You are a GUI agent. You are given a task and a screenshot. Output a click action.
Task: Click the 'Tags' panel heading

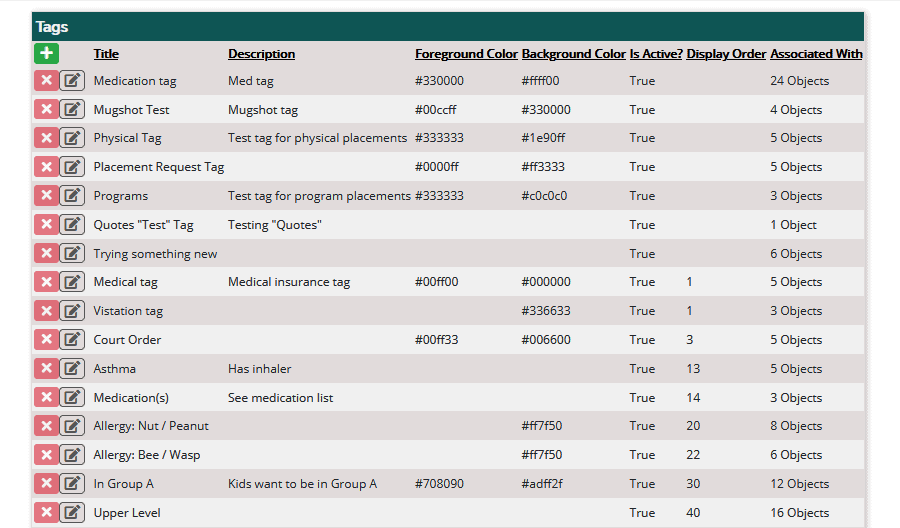pos(52,27)
